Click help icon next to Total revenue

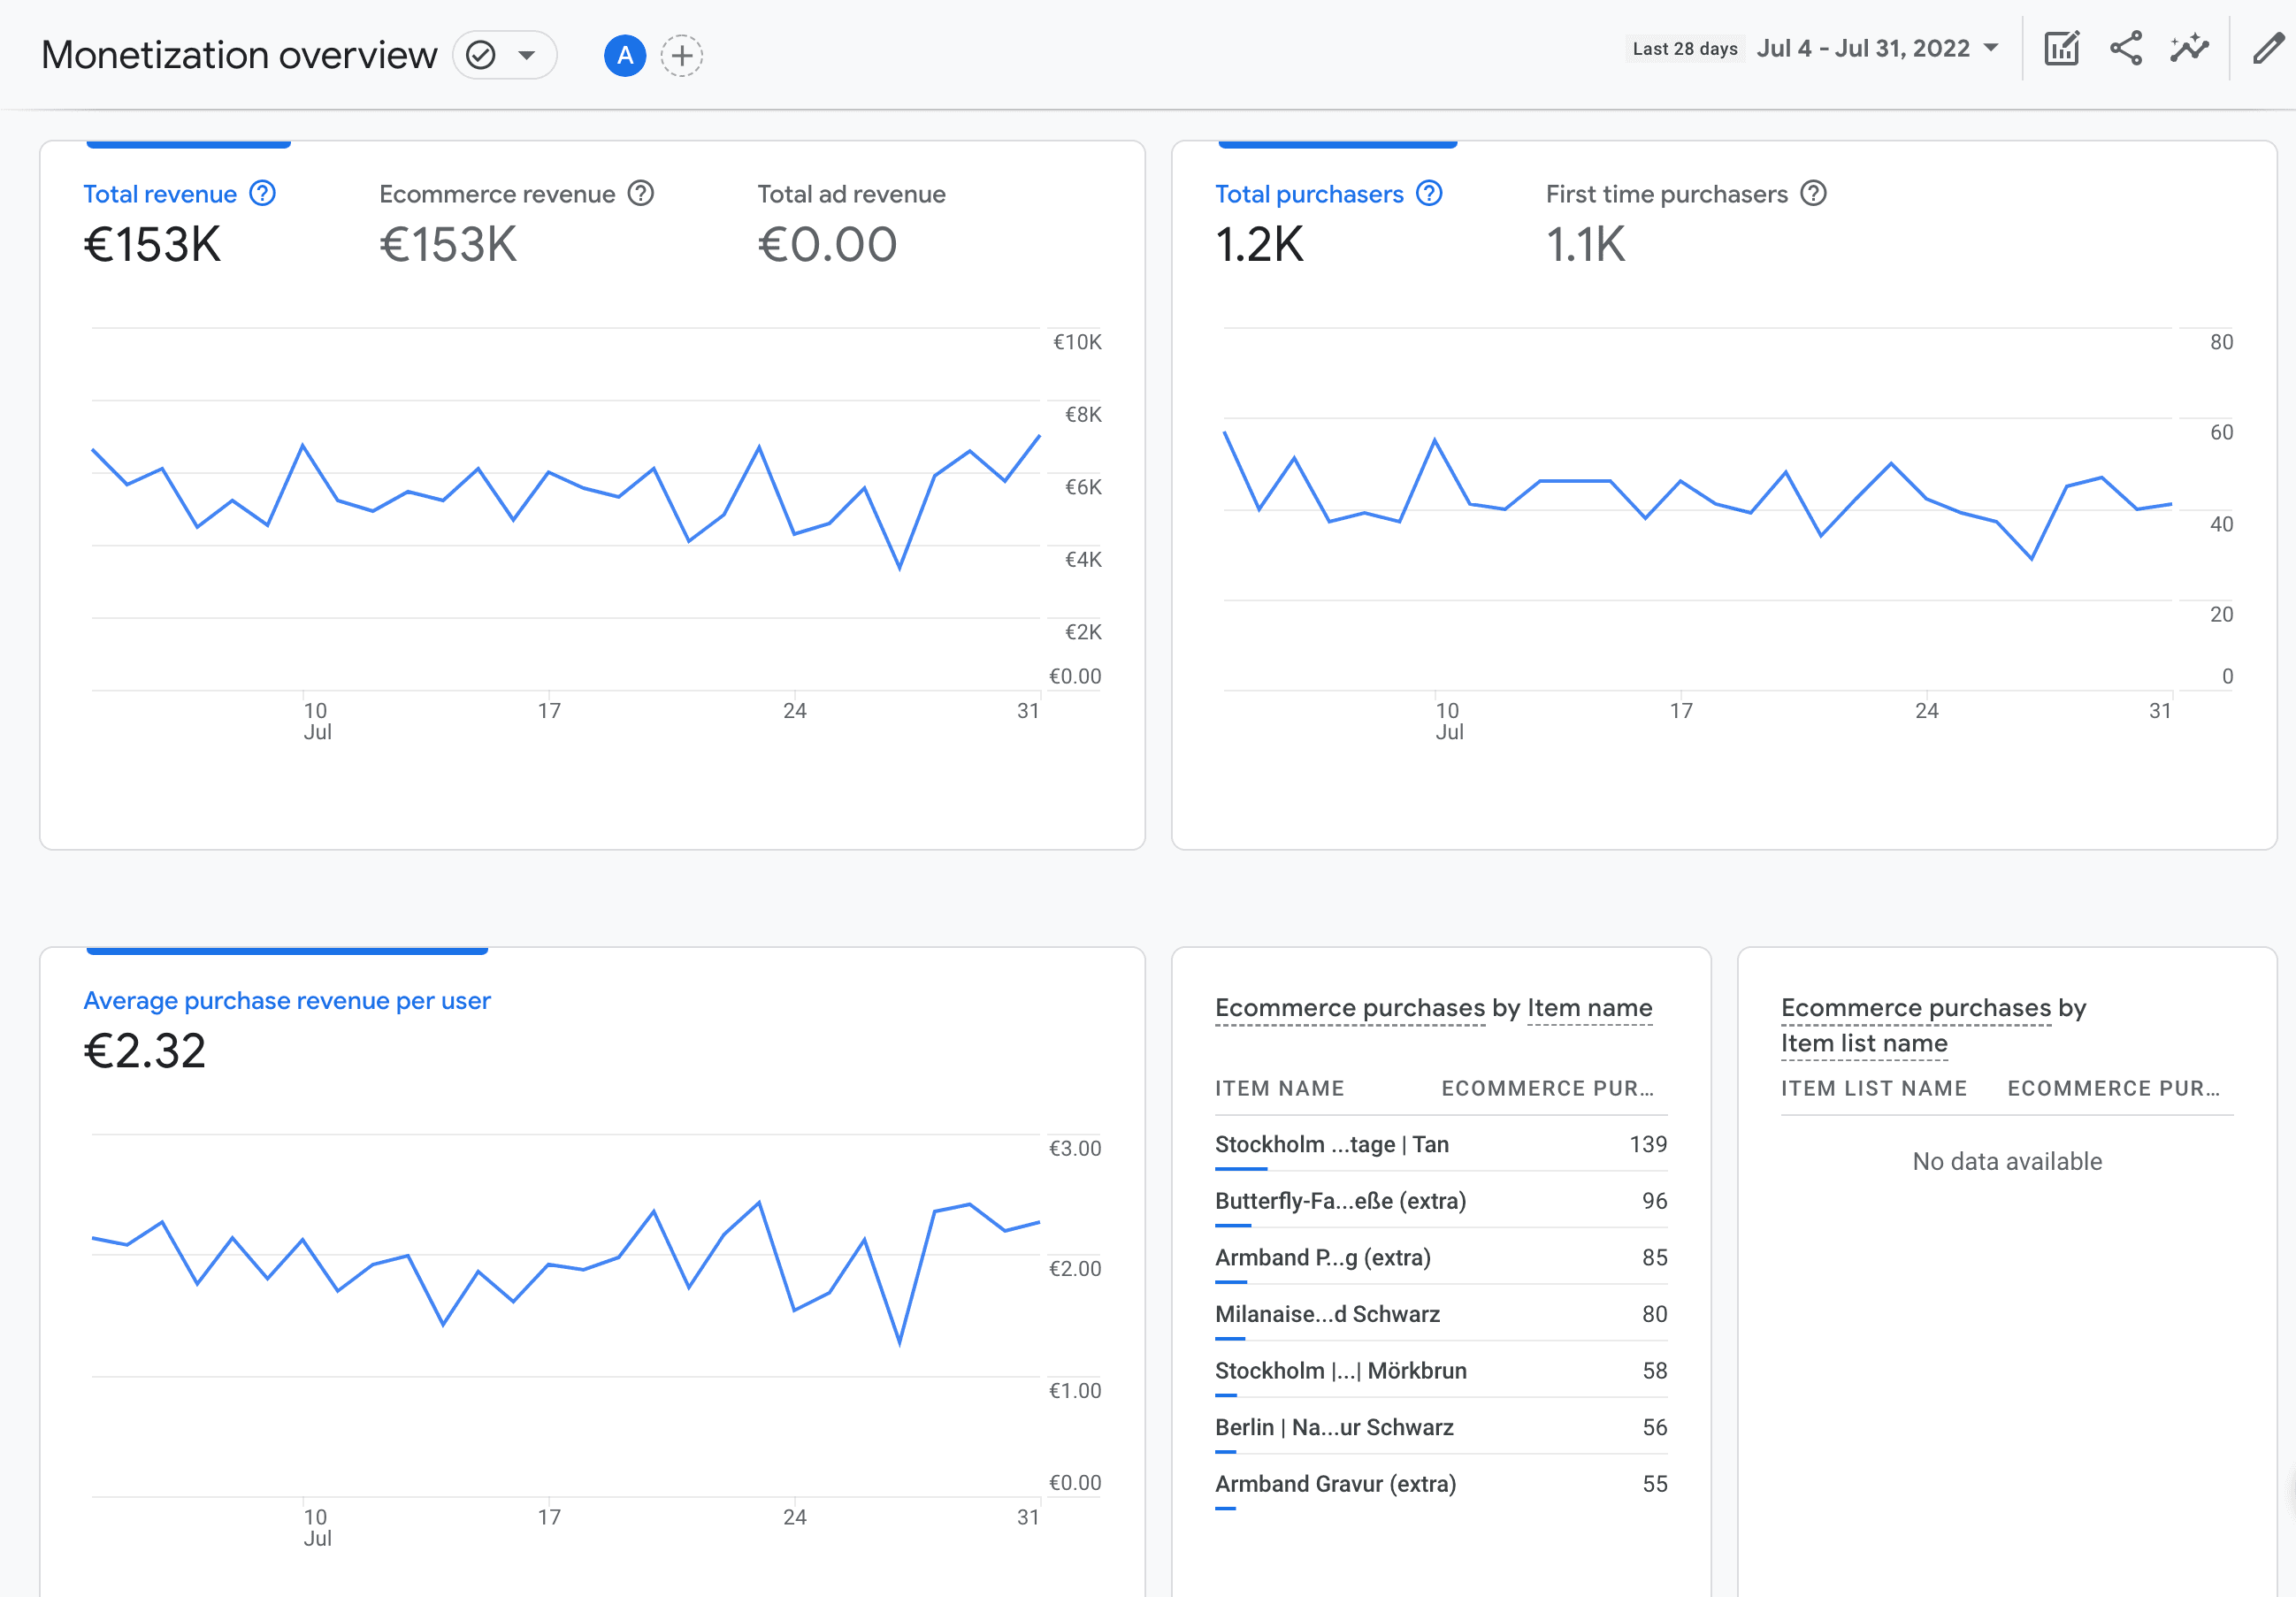[x=262, y=193]
